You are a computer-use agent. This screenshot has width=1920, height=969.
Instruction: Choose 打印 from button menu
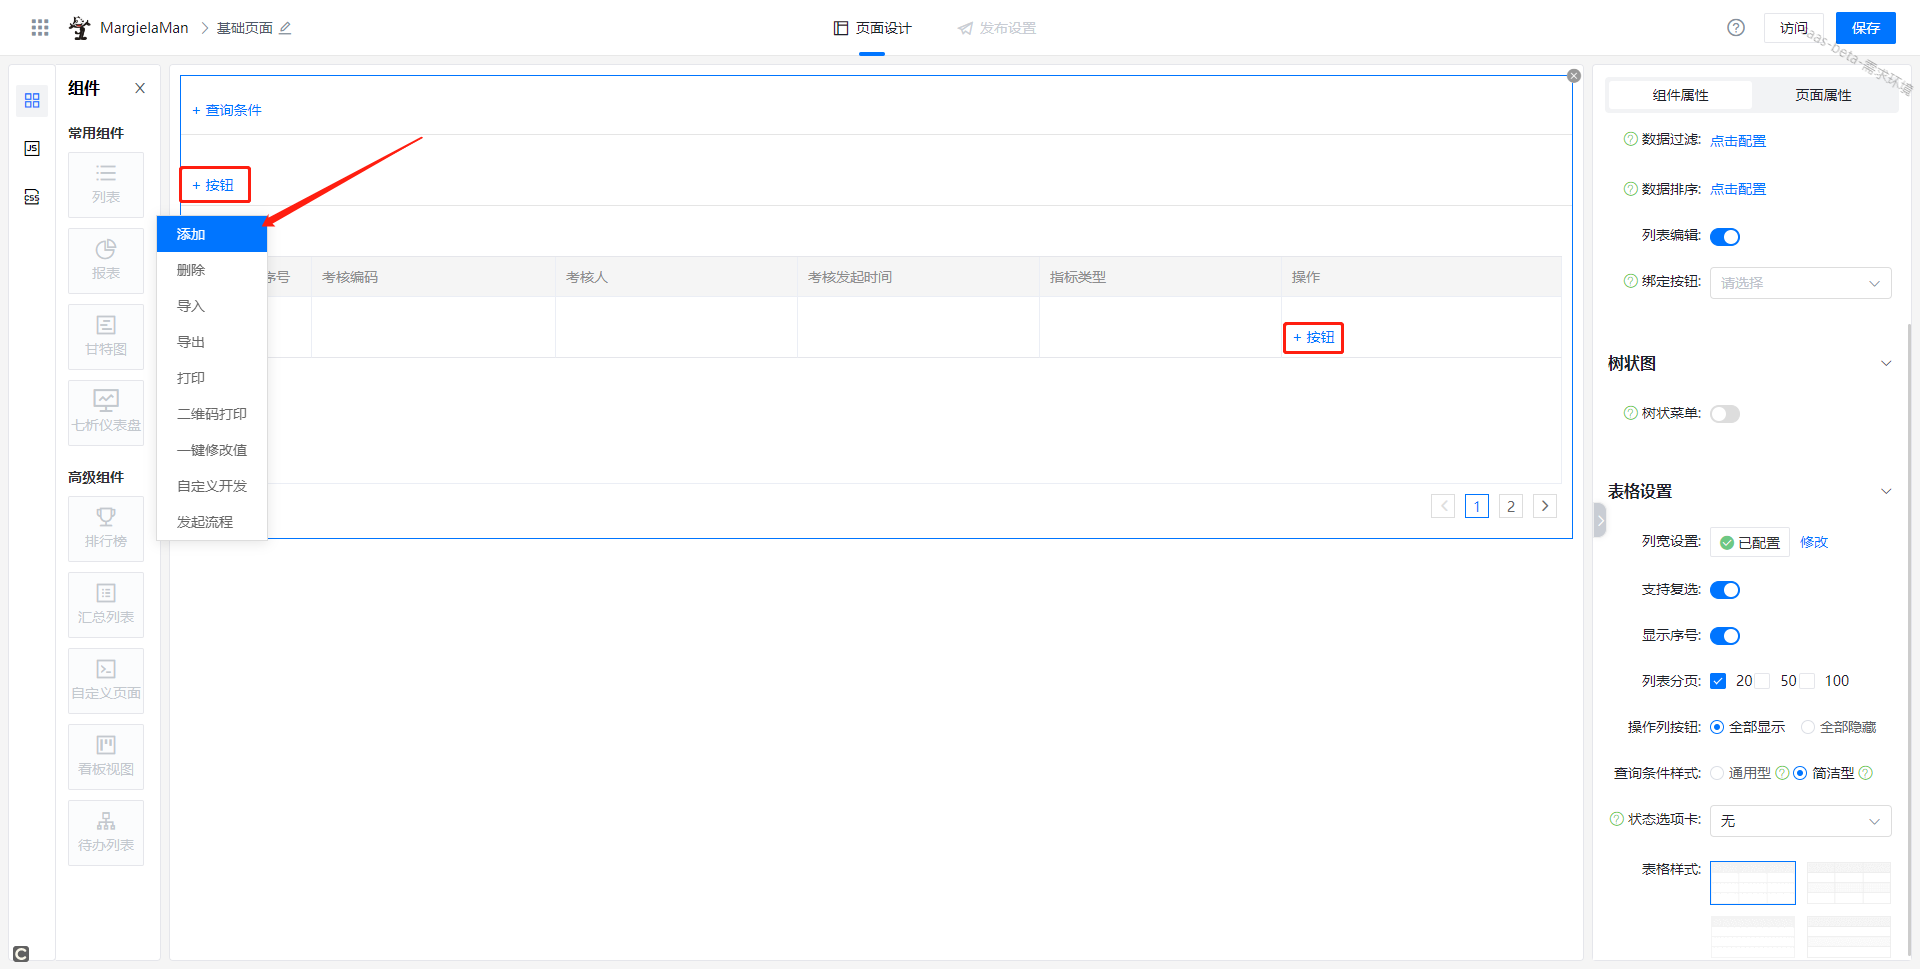[x=212, y=378]
